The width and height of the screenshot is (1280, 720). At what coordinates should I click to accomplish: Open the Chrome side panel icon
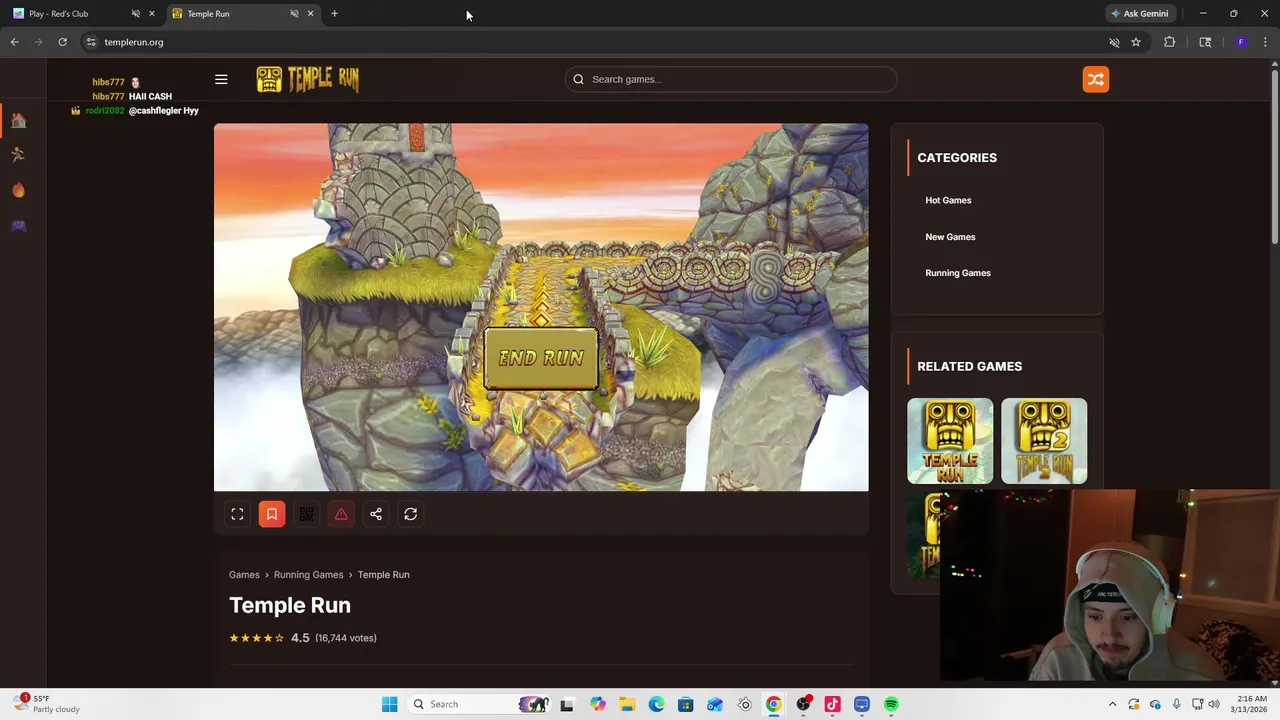pos(1205,42)
